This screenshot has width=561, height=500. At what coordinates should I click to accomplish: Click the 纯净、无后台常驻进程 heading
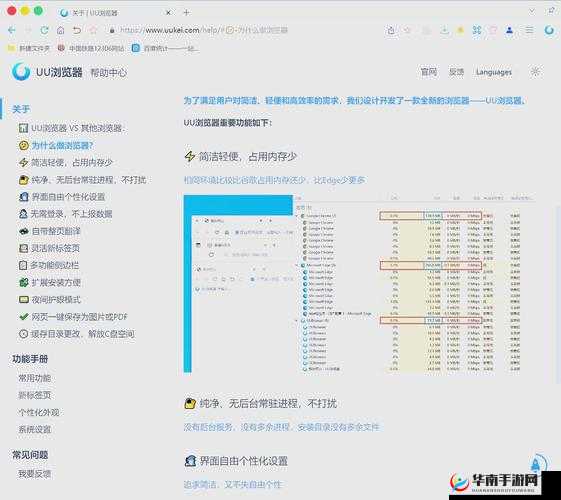point(268,403)
